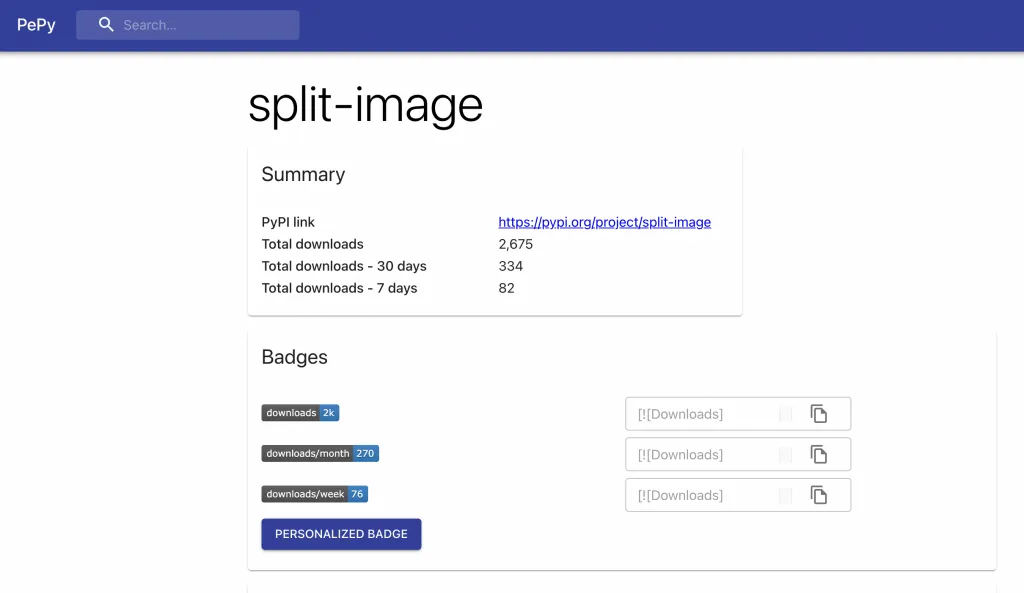Click the PyPI link label
Screen dimensions: 1024x593
[288, 222]
